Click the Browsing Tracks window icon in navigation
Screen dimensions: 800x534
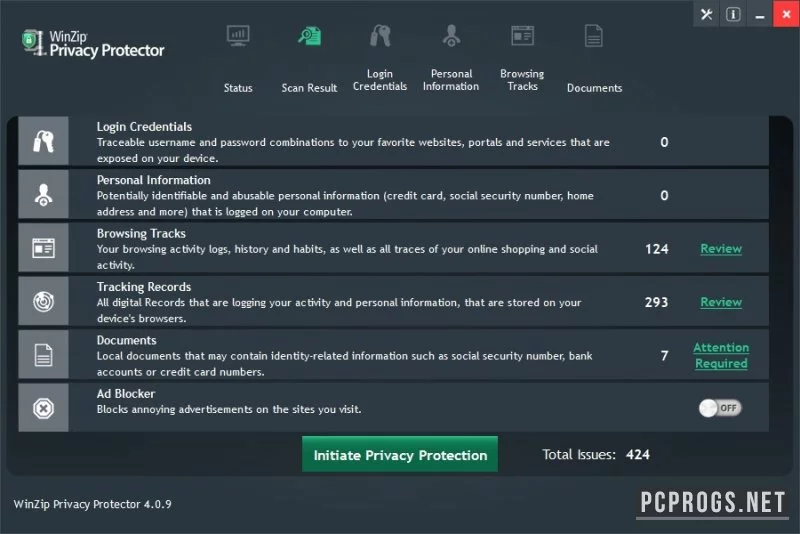[522, 36]
